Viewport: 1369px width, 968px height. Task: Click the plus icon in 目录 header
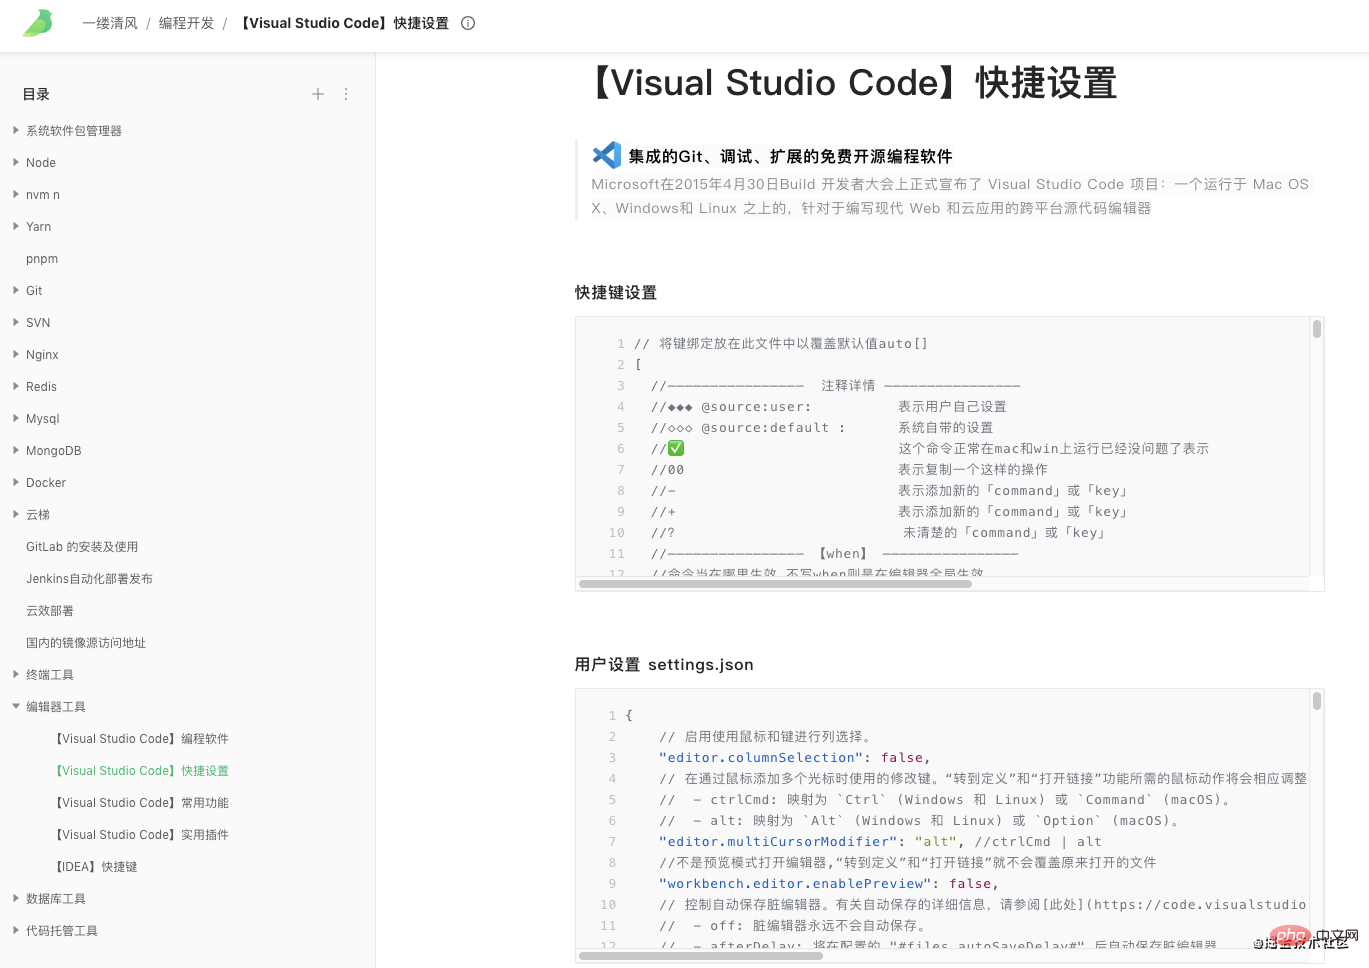318,94
